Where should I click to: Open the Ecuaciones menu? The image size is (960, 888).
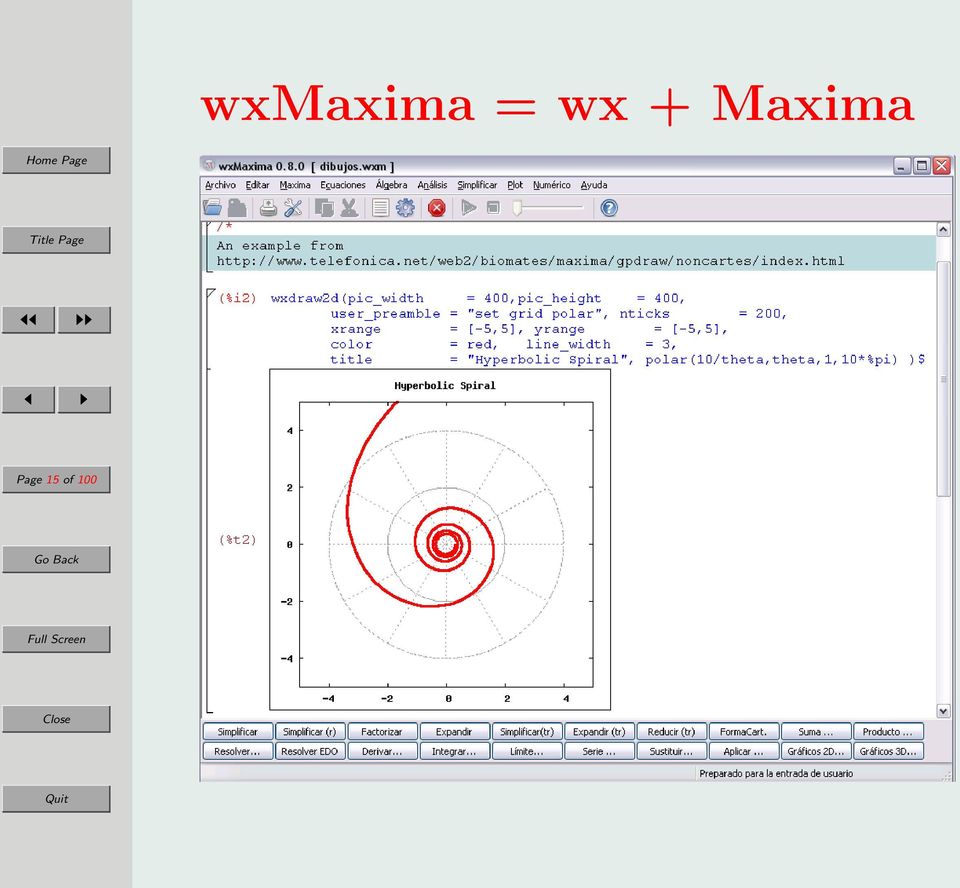[x=342, y=185]
